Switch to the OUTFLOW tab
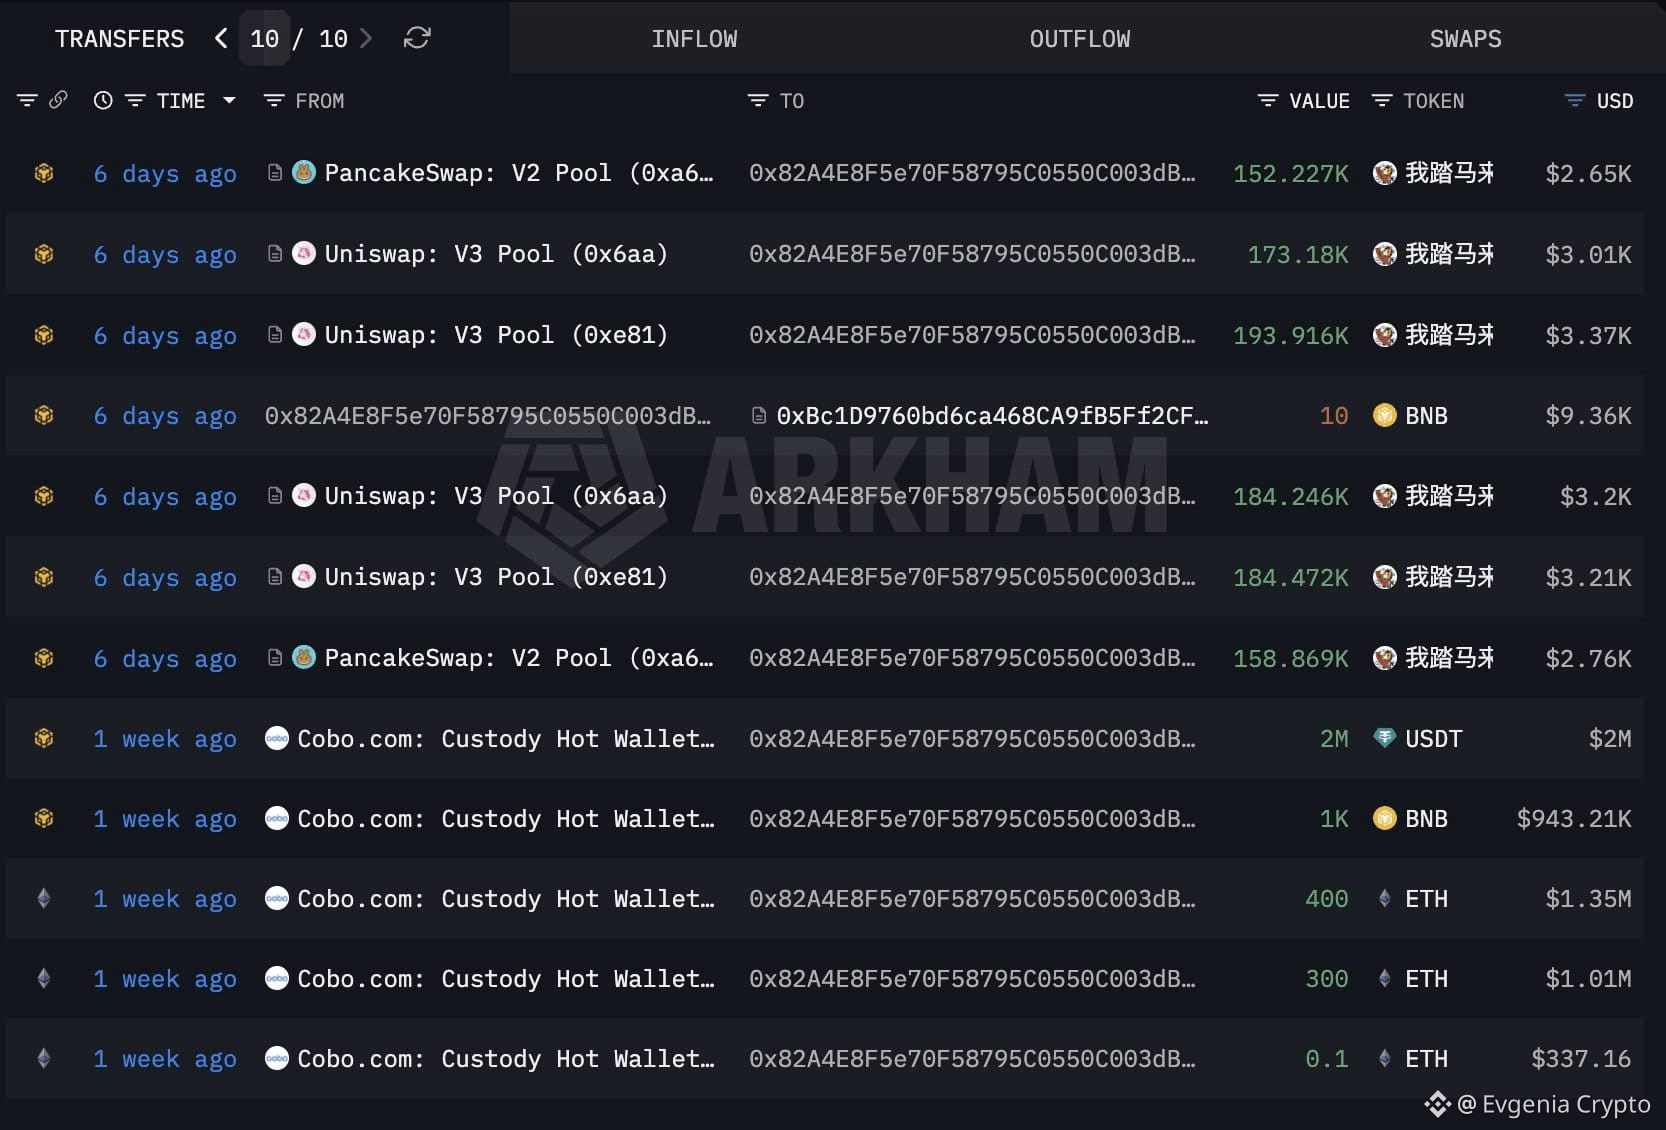The width and height of the screenshot is (1666, 1130). (x=1080, y=39)
